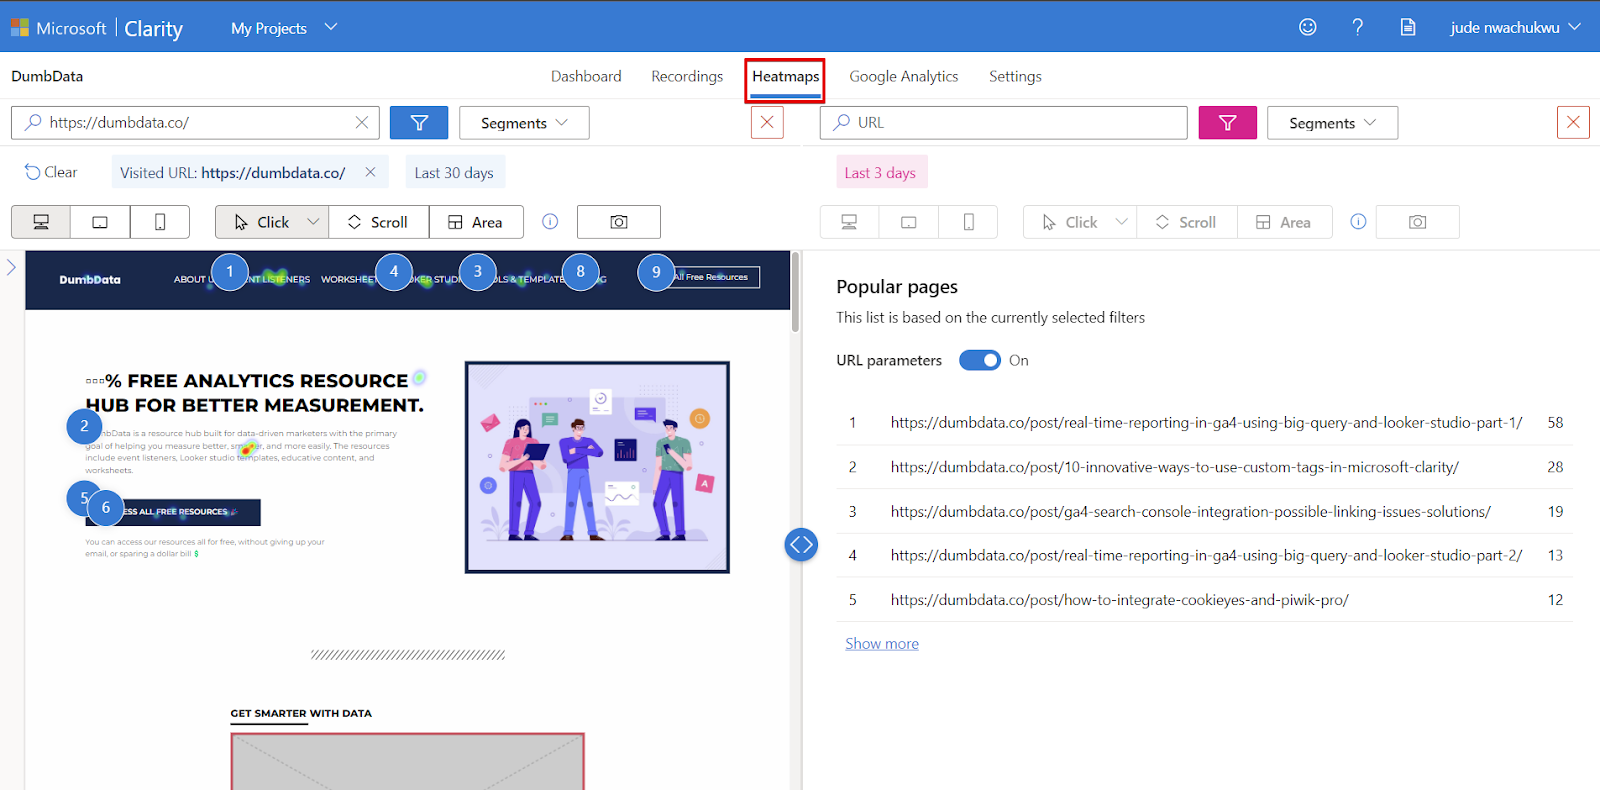Select Scroll heatmap type on left
1600x790 pixels.
click(x=379, y=222)
